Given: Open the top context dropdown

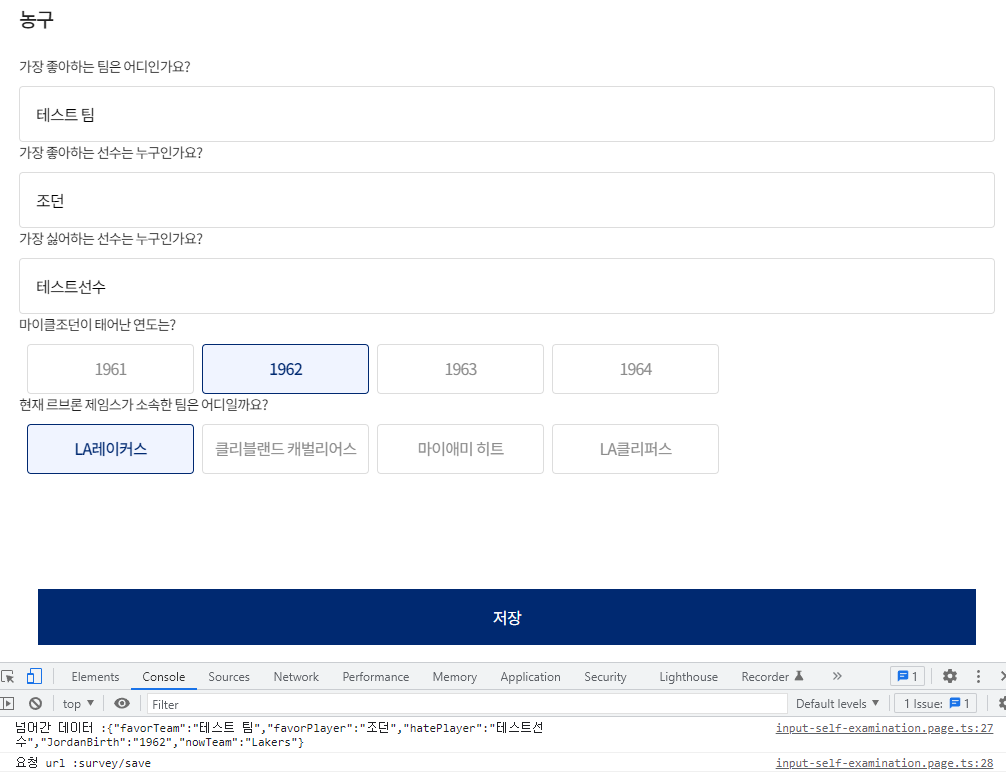Looking at the screenshot, I should coord(78,704).
